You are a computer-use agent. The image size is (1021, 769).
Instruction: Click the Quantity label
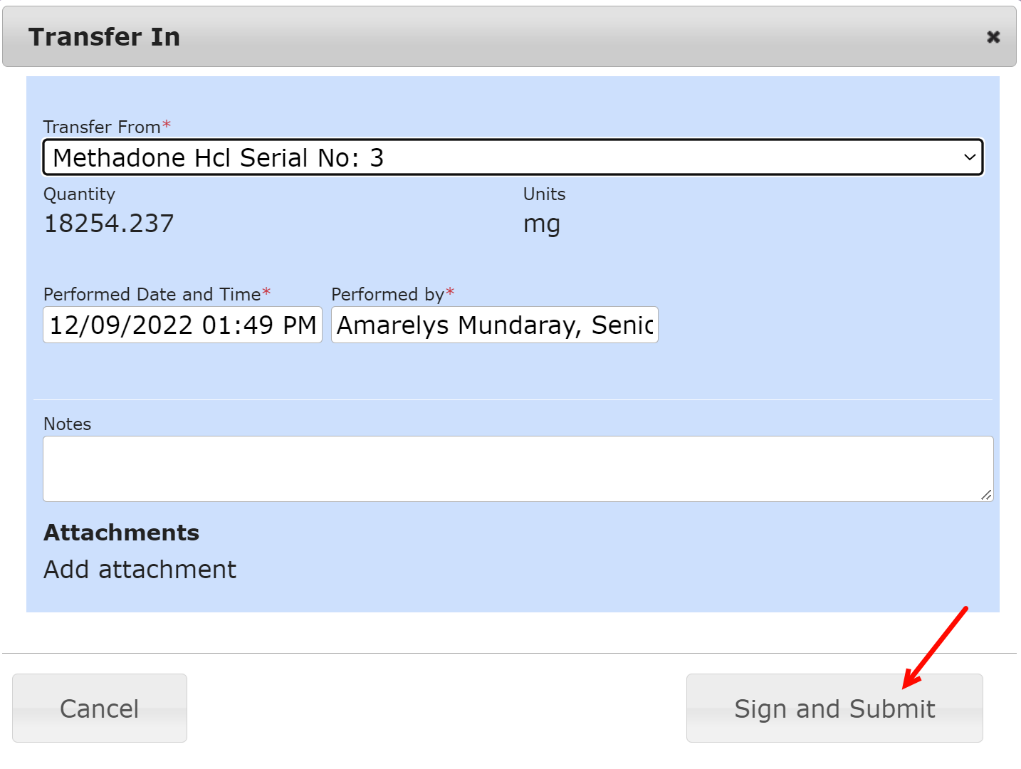coord(79,194)
